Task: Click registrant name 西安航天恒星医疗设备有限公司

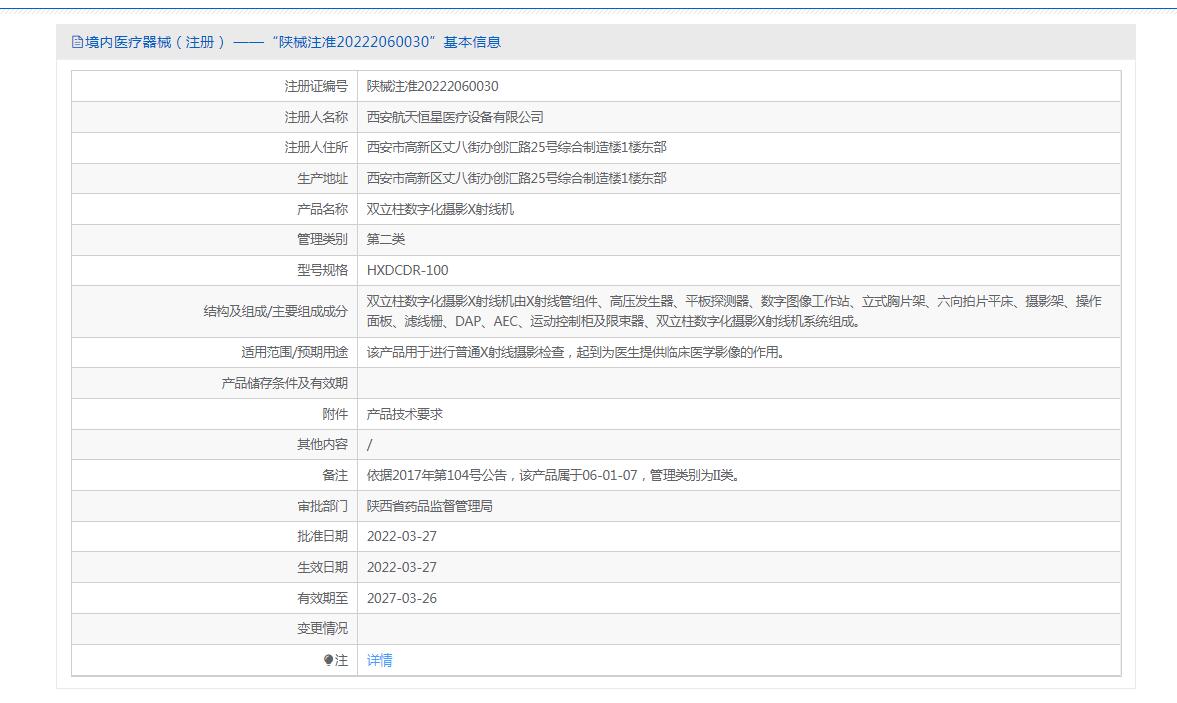Action: click(x=455, y=117)
